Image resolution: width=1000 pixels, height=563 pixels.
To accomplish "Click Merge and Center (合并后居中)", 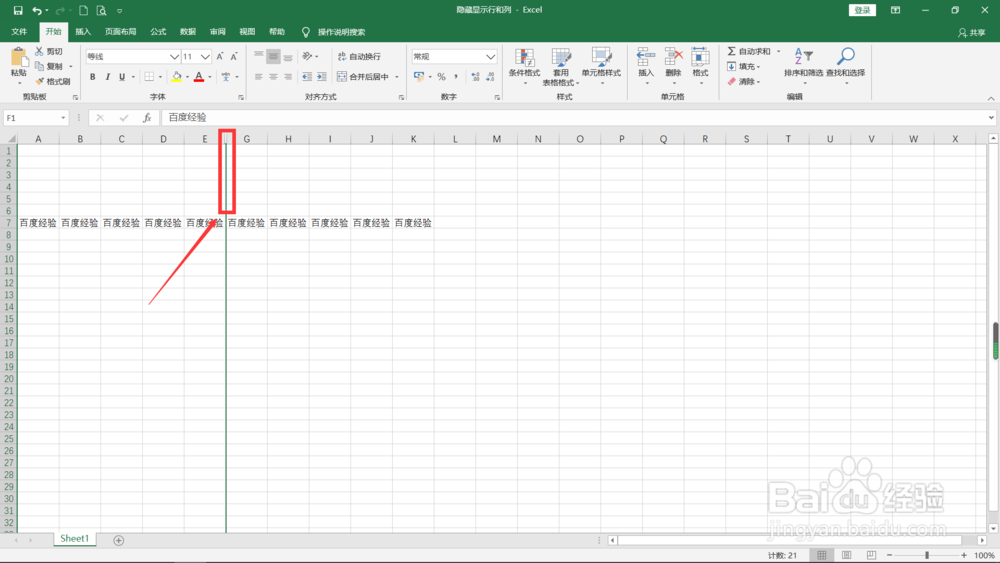I will point(363,77).
